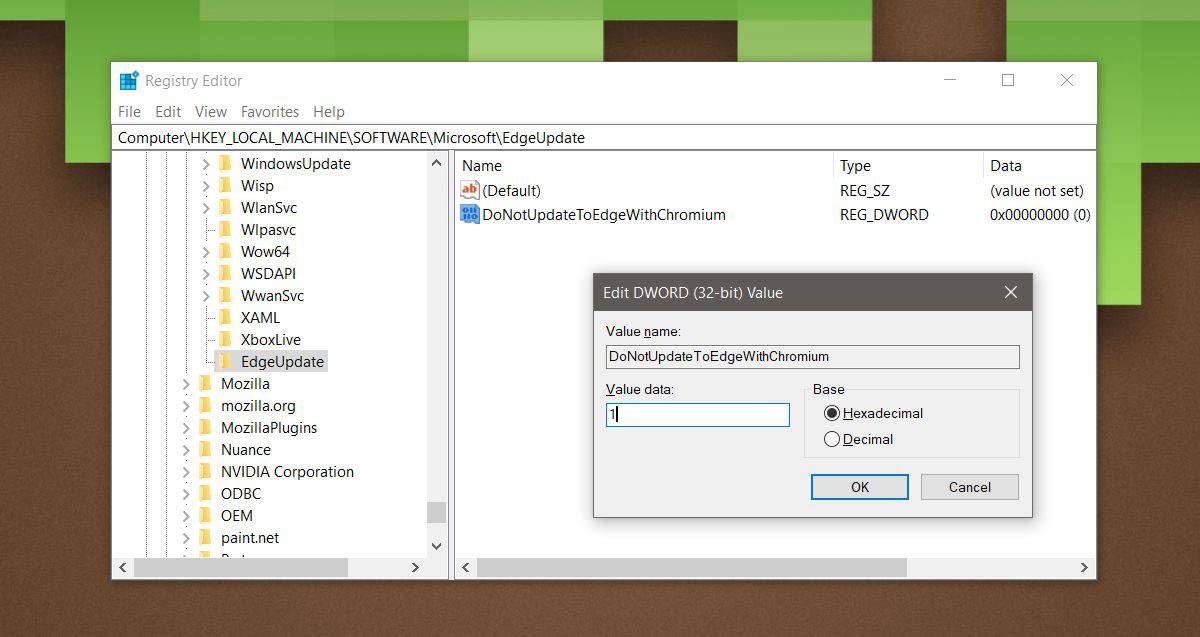This screenshot has height=637, width=1200.
Task: Select the (Default) value name
Action: 511,190
